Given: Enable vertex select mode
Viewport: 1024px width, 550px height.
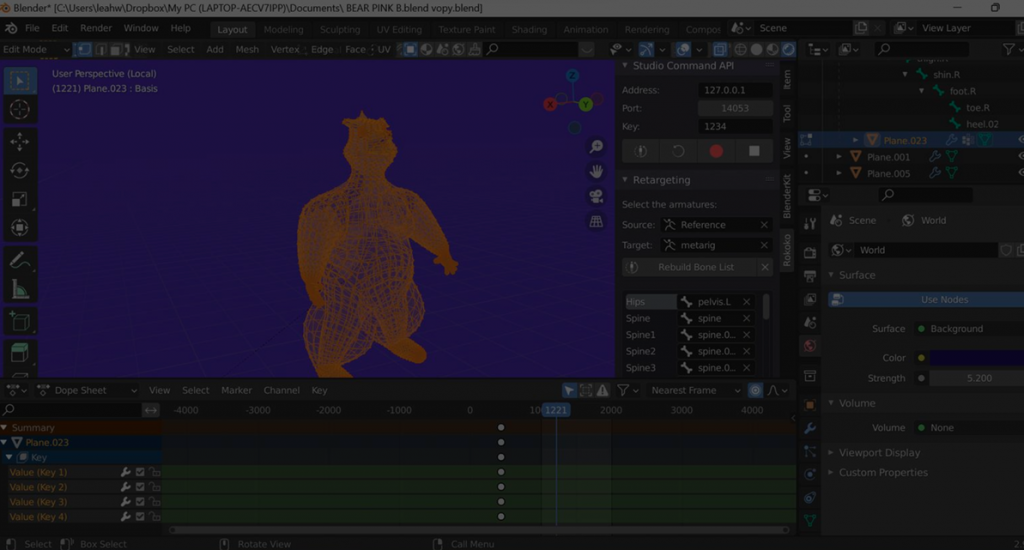Looking at the screenshot, I should pyautogui.click(x=84, y=50).
